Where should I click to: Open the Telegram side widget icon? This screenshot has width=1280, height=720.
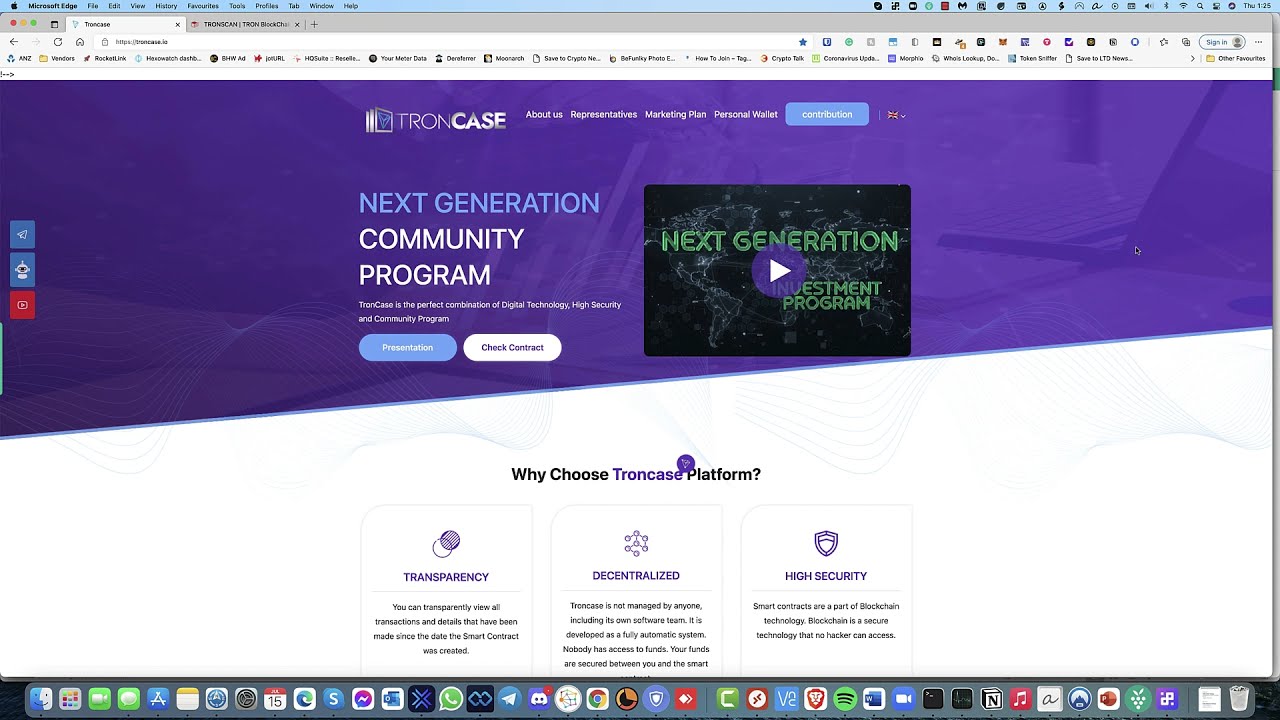point(22,234)
